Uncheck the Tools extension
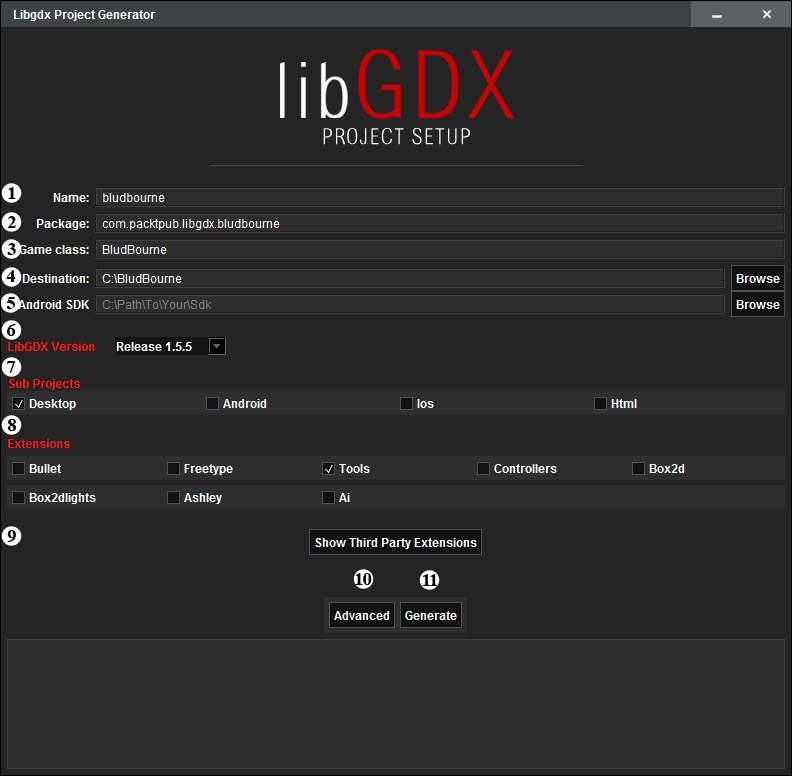This screenshot has width=792, height=776. coord(328,468)
